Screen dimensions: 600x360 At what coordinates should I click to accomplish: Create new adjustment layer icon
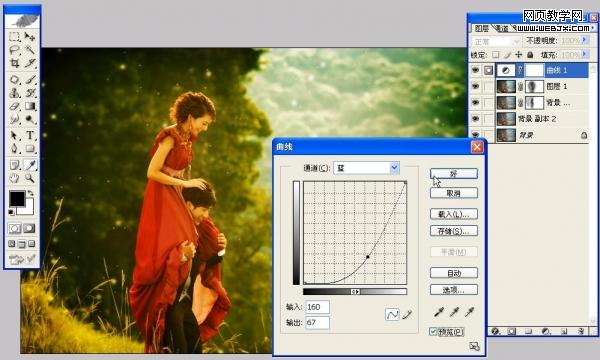(x=546, y=331)
